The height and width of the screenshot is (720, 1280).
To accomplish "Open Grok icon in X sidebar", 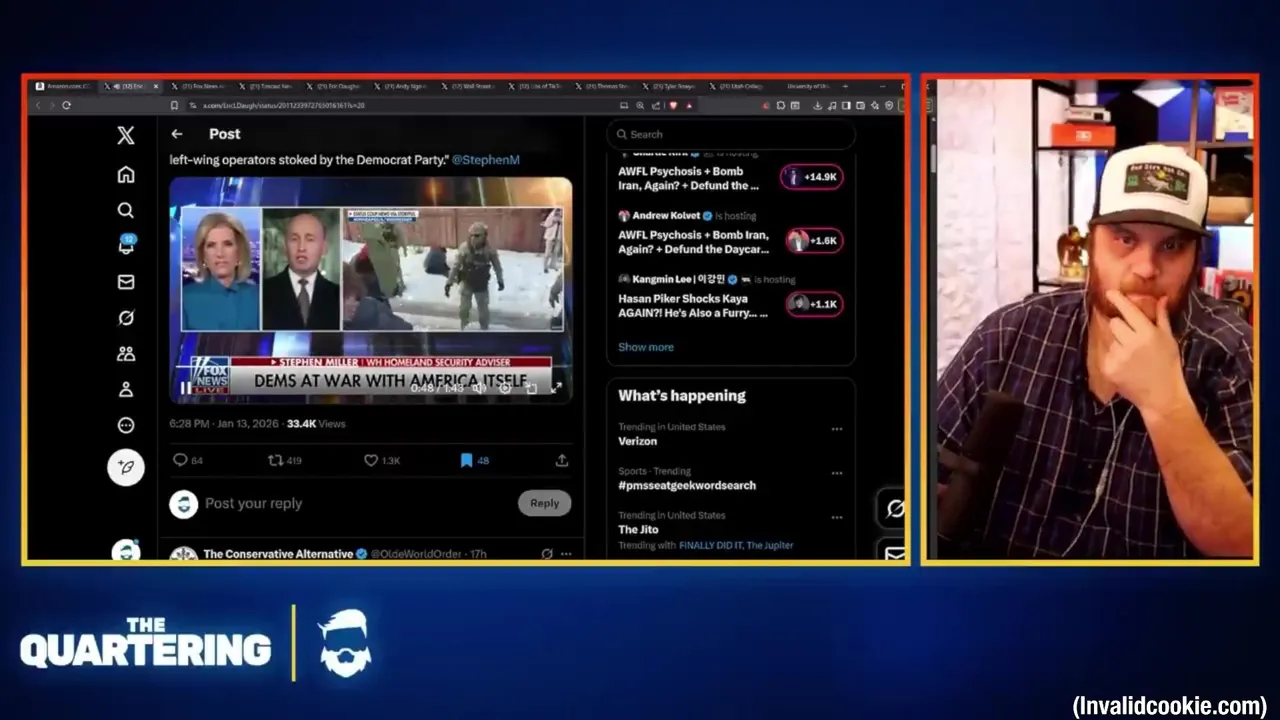I will (125, 318).
